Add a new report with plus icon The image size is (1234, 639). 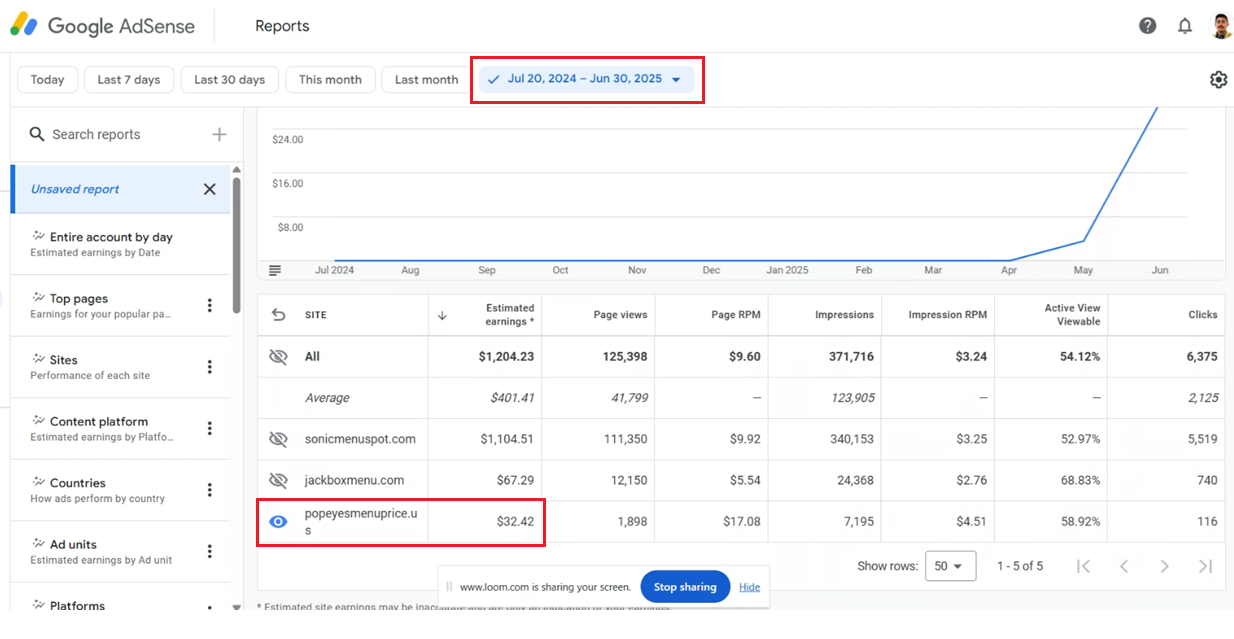(x=219, y=134)
